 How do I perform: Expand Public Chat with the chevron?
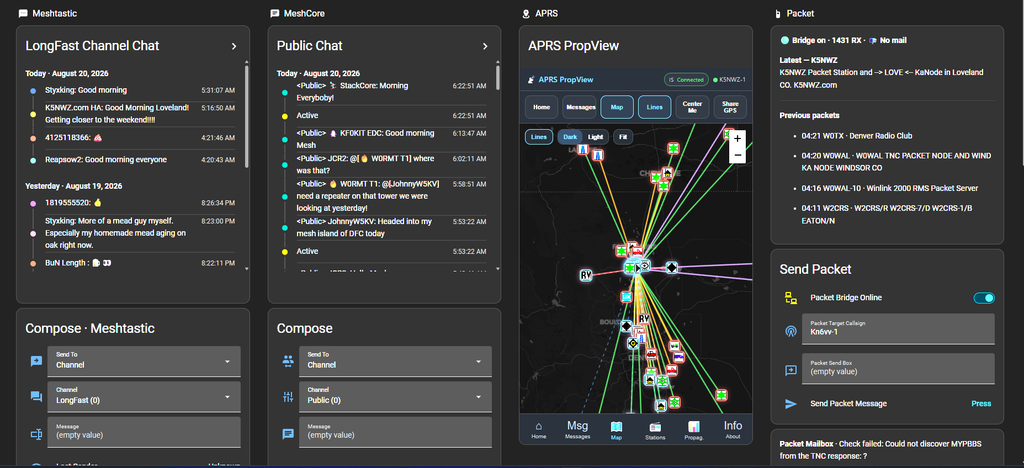click(x=485, y=46)
